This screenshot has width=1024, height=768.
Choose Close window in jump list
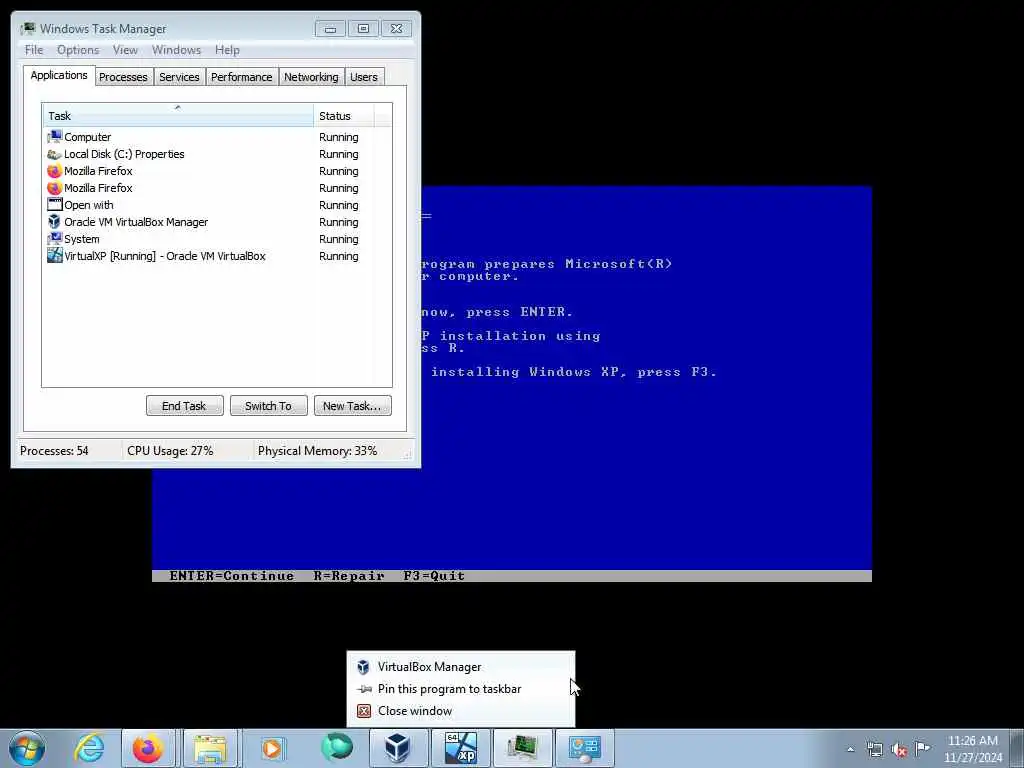click(x=461, y=711)
